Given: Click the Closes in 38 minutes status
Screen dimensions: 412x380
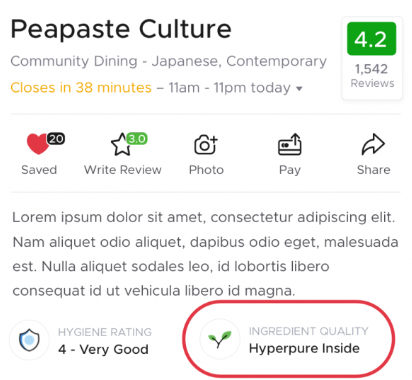Looking at the screenshot, I should click(81, 88).
